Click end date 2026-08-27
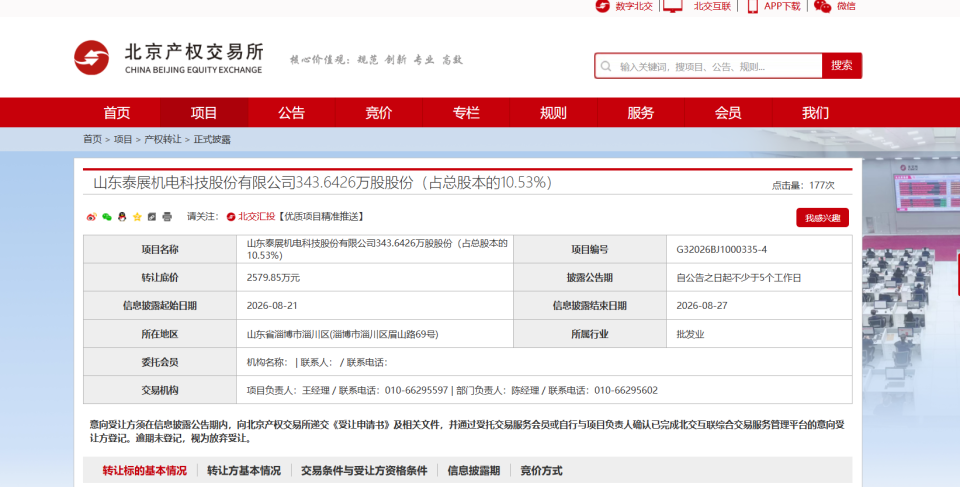 tap(702, 306)
